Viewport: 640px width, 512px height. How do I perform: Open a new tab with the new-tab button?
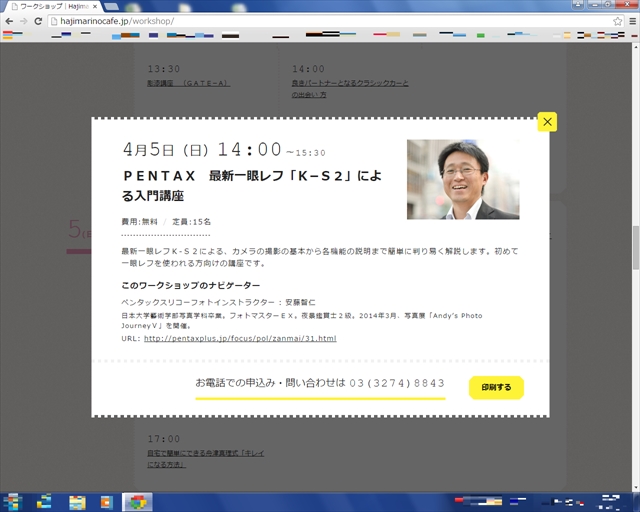tap(111, 7)
